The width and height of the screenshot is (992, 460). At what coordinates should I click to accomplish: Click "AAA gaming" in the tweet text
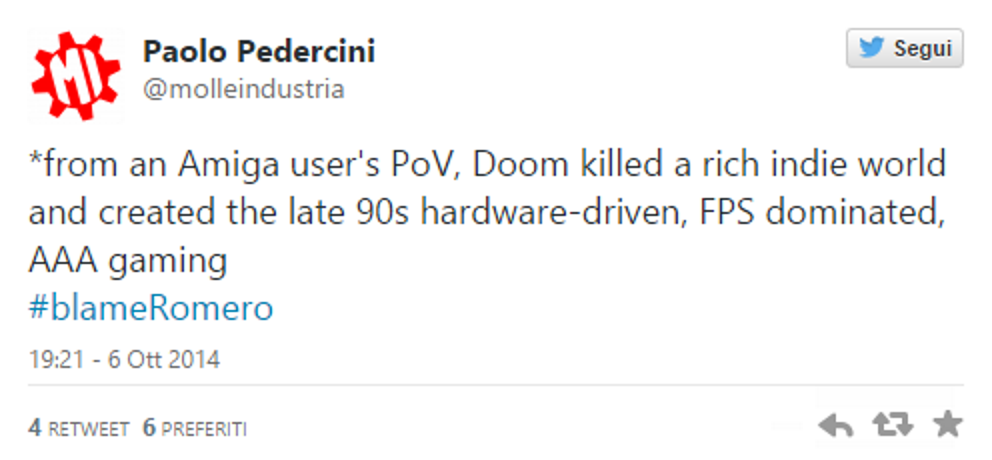(x=127, y=261)
